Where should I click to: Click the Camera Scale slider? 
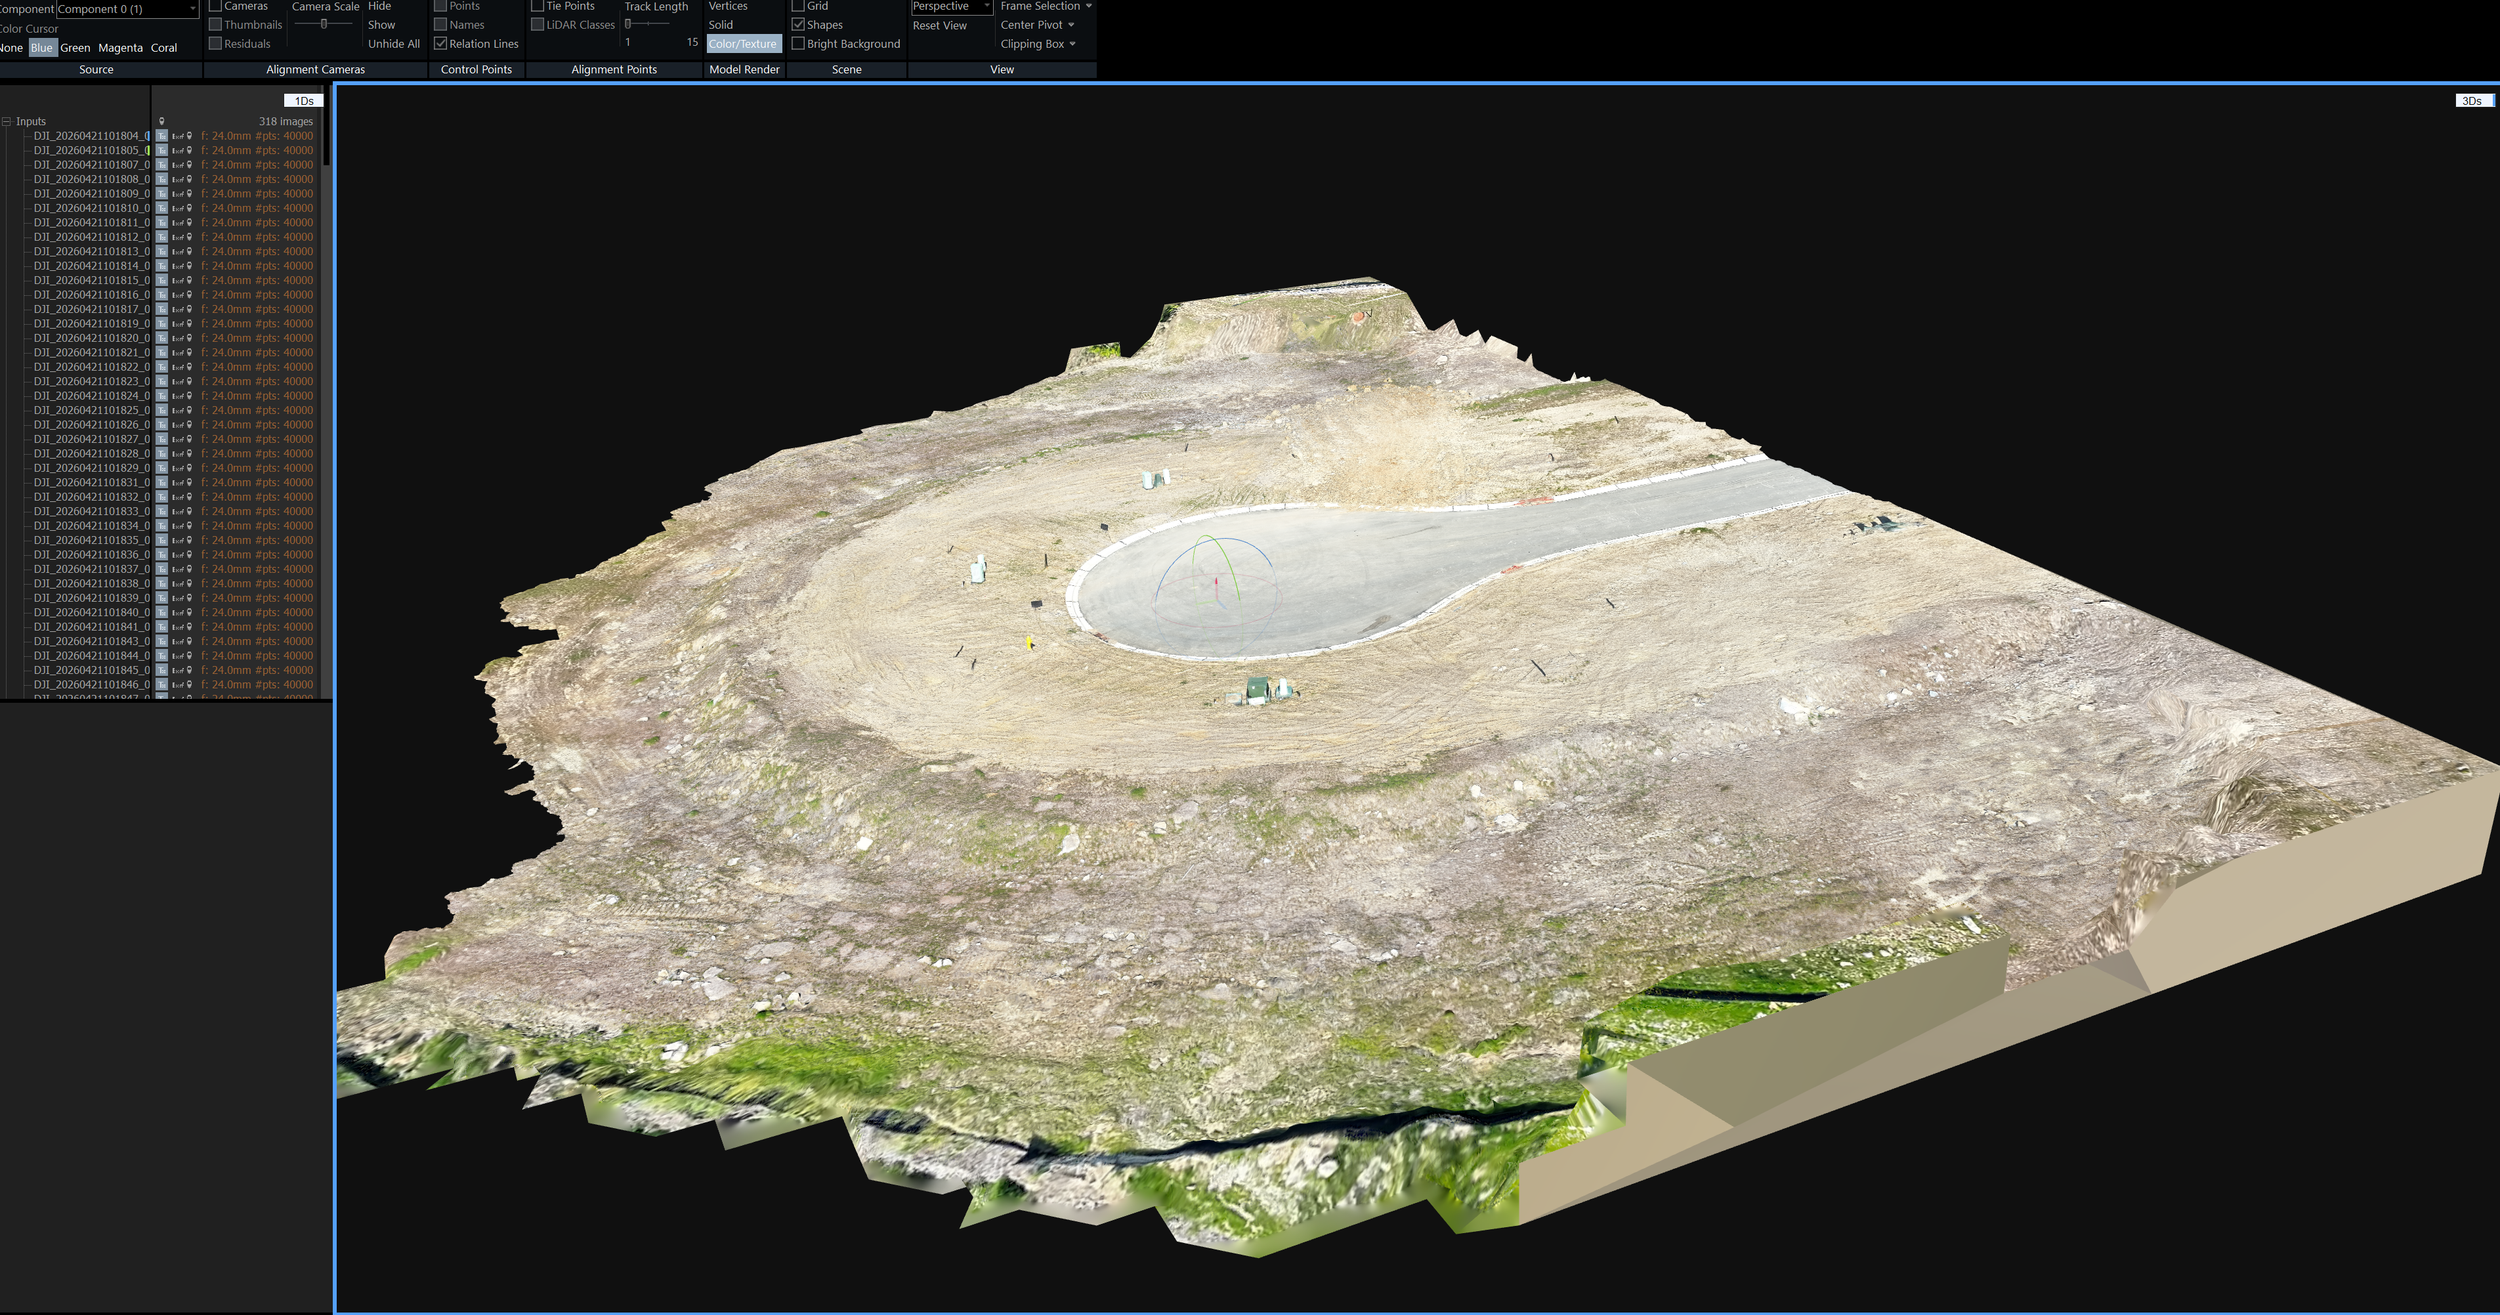click(x=325, y=24)
